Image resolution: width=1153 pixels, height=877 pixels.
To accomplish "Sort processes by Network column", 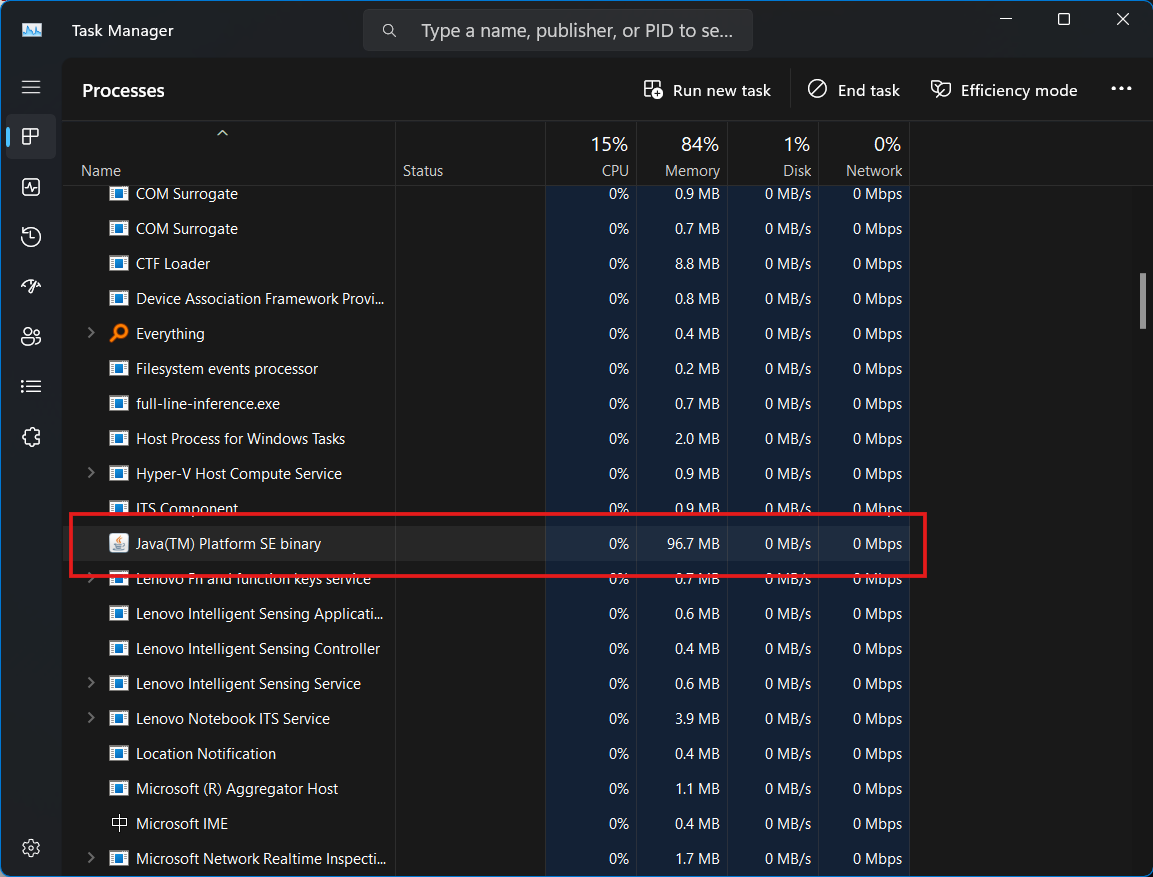I will [865, 154].
